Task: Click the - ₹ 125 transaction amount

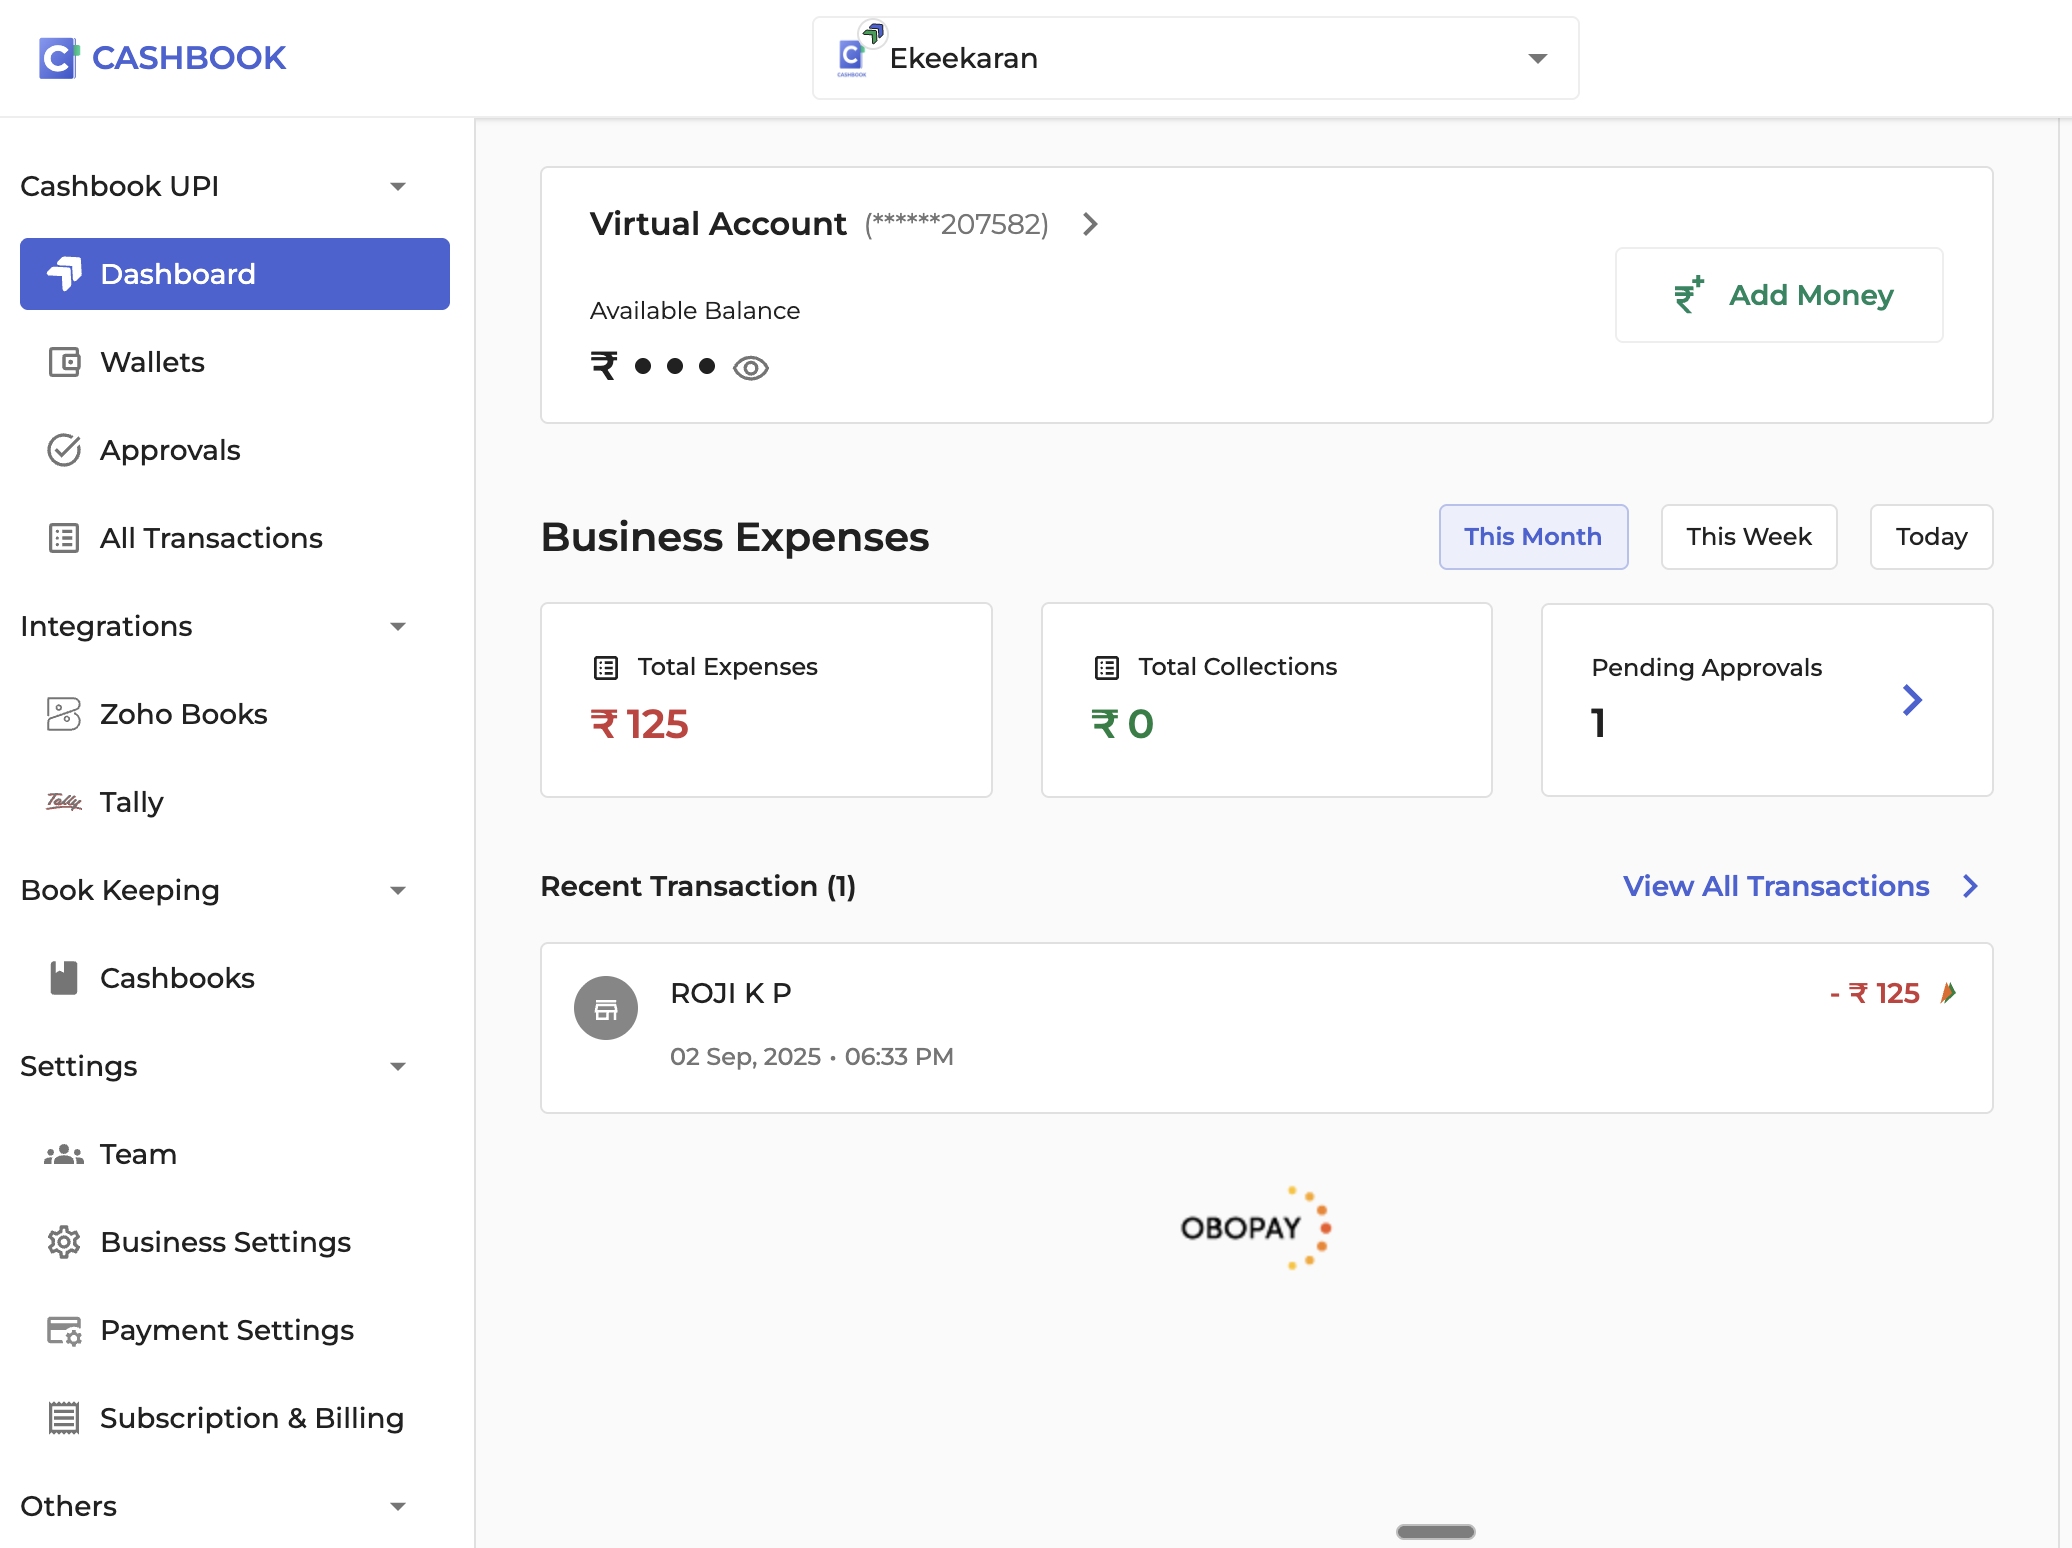Action: 1874,993
